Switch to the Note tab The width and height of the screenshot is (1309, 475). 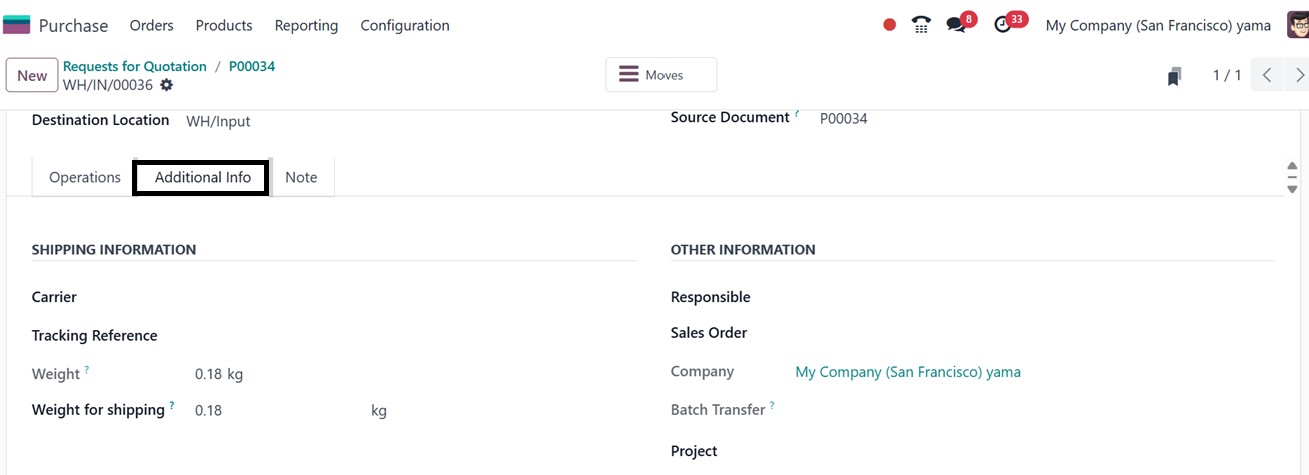(x=301, y=177)
